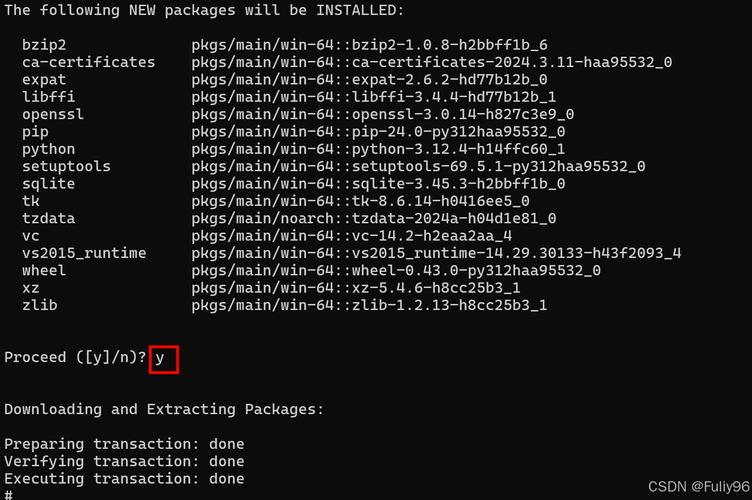Image resolution: width=752 pixels, height=500 pixels.
Task: Click the expat package name
Action: (x=44, y=79)
